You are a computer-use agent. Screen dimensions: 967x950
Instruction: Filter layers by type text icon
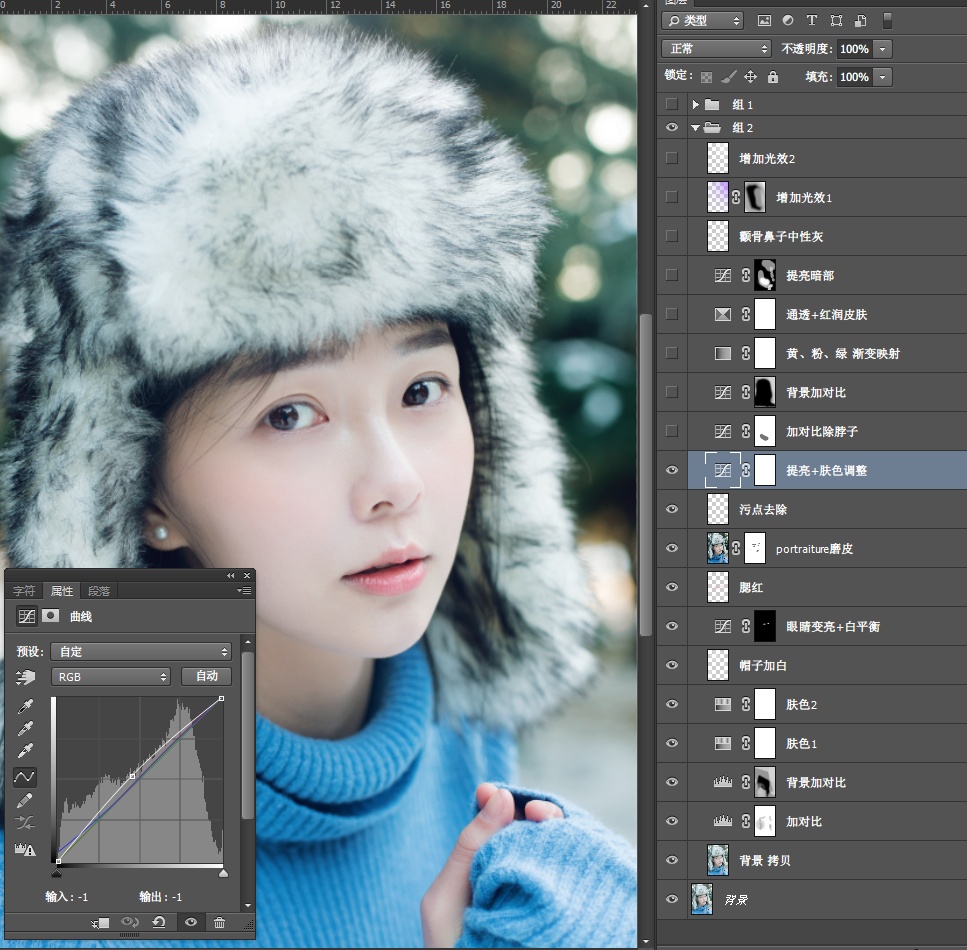(x=812, y=20)
